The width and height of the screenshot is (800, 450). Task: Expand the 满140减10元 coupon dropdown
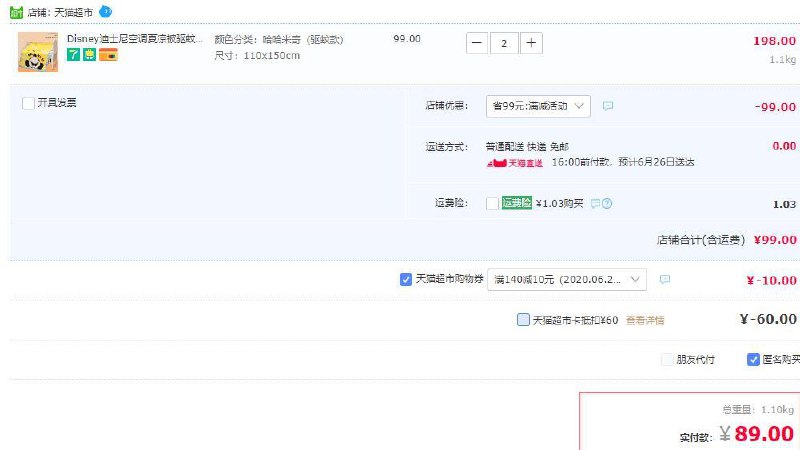(567, 280)
